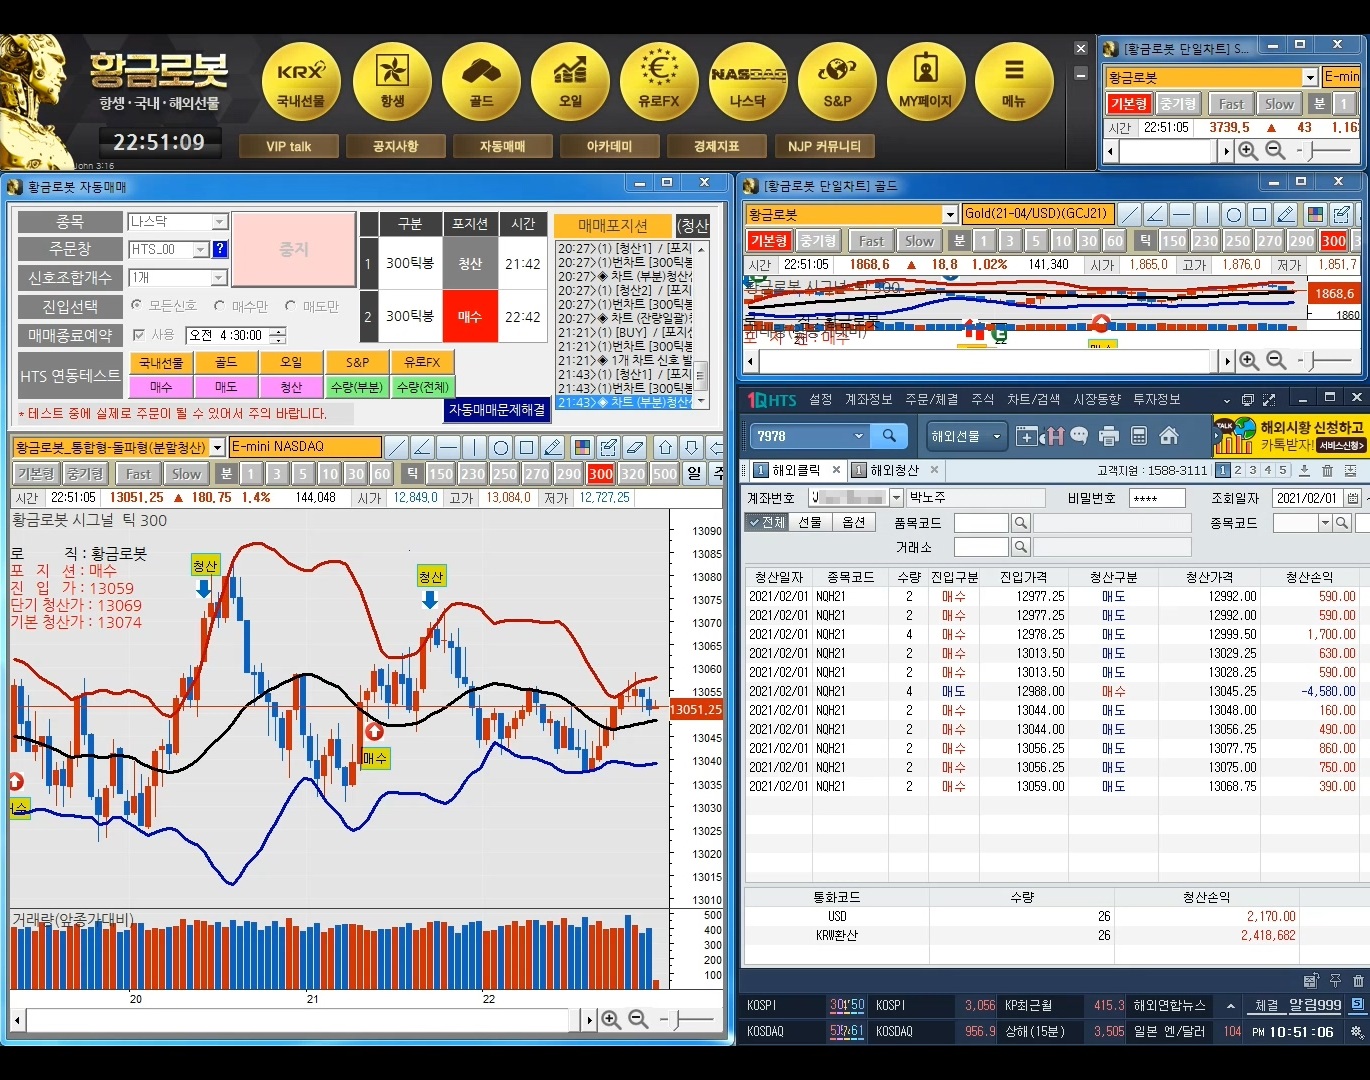The height and width of the screenshot is (1080, 1370).
Task: Click the 수량(전체) test button
Action: 422,386
